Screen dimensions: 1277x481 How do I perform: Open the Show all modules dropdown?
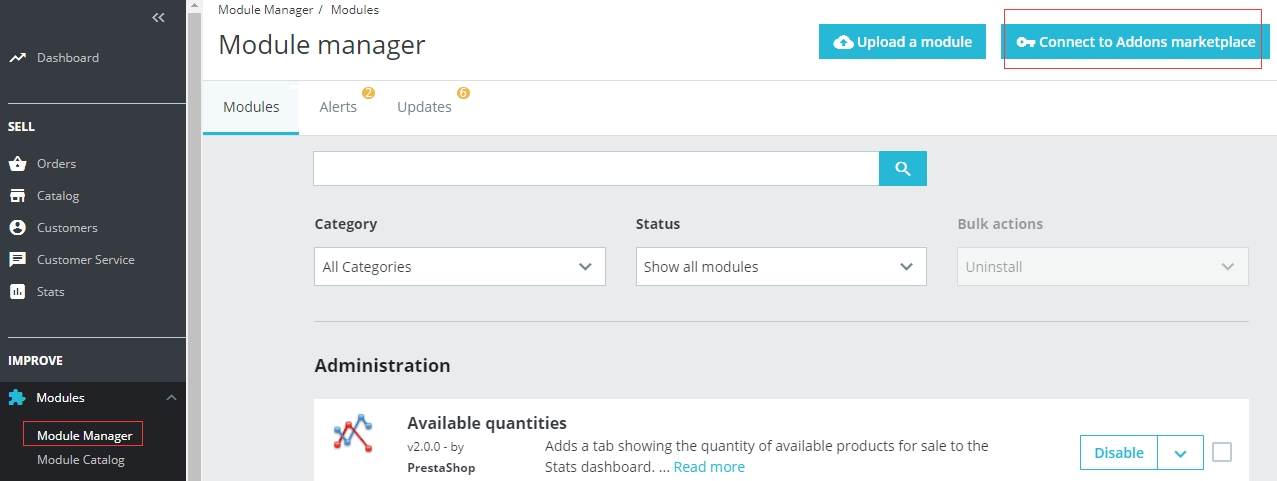[780, 267]
